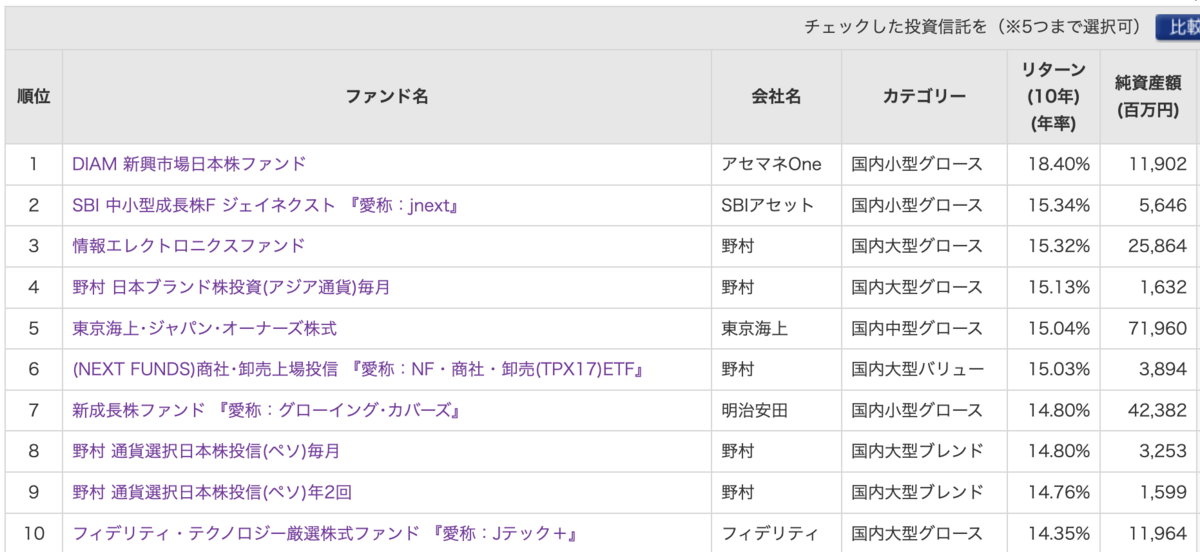Open DIAM 新興市場日本株ファンド link
This screenshot has width=1200, height=552.
tap(189, 164)
